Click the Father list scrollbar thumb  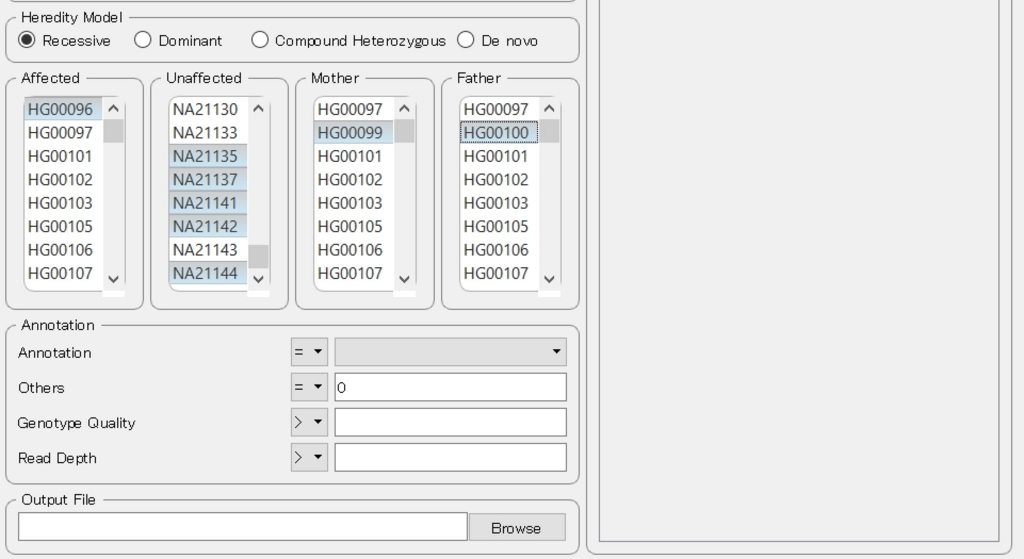(x=549, y=131)
